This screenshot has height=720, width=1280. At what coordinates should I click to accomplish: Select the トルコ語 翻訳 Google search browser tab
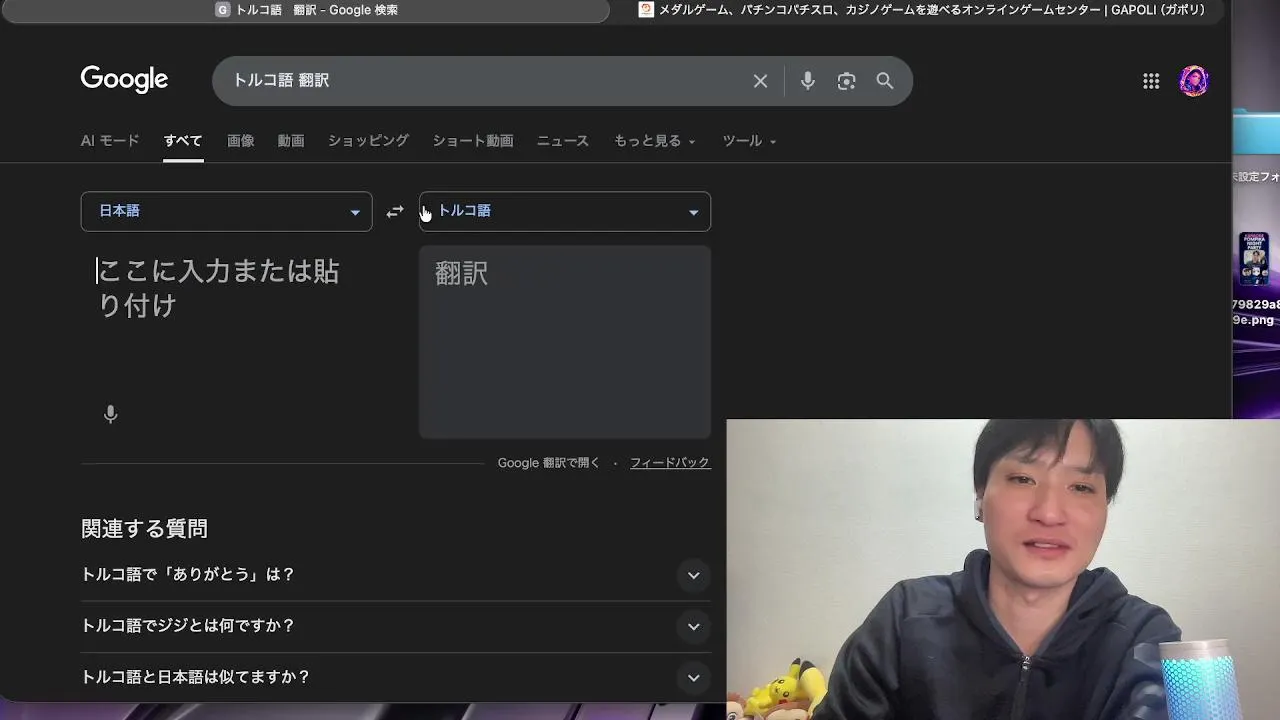pyautogui.click(x=307, y=10)
